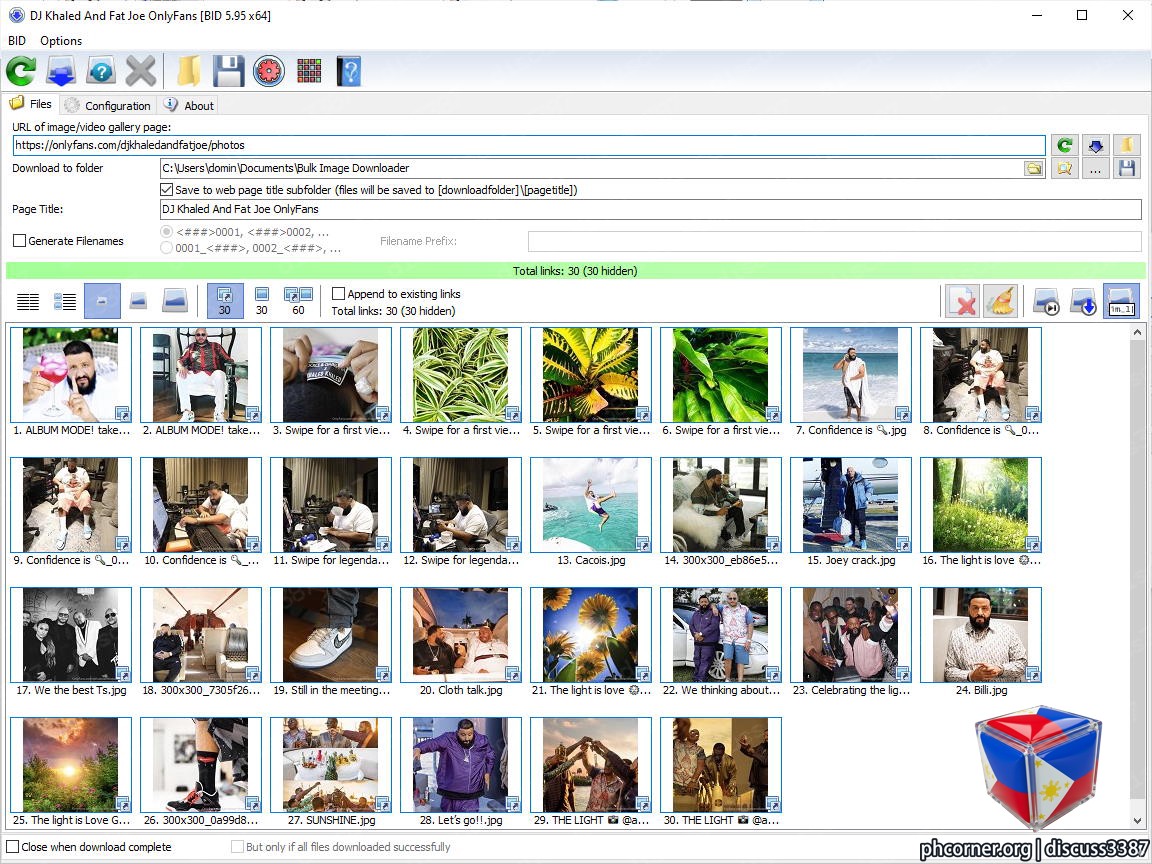Select thumbnail 28 Let's go!!.jpg
The image size is (1152, 864).
point(461,765)
